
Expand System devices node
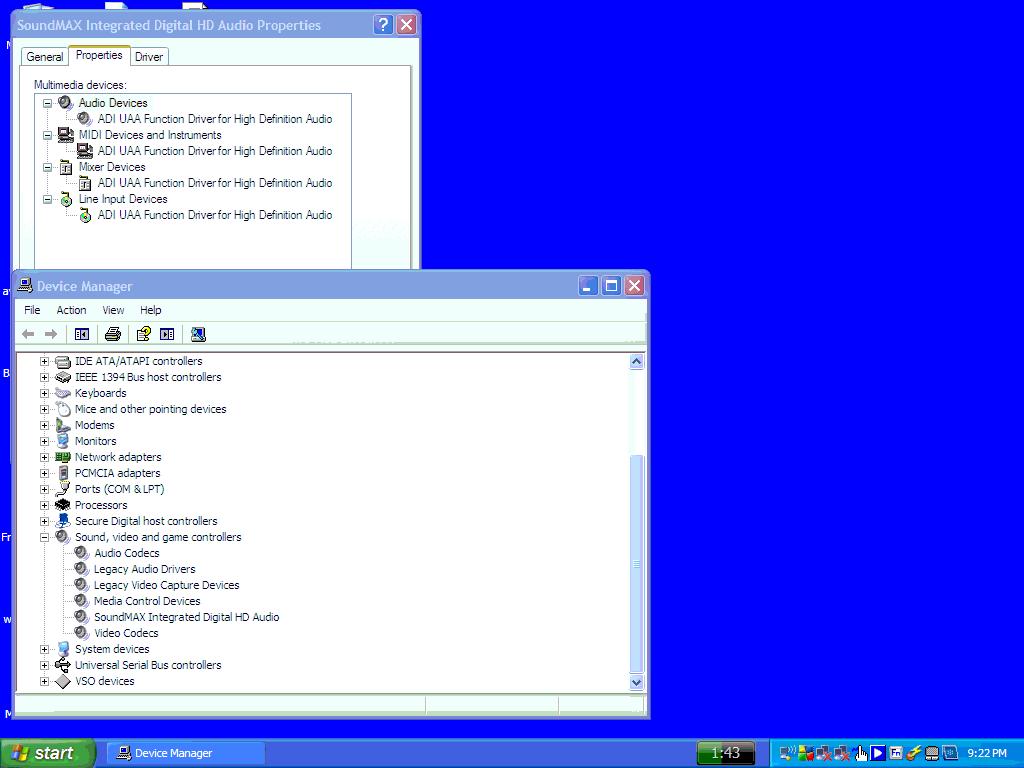[44, 649]
